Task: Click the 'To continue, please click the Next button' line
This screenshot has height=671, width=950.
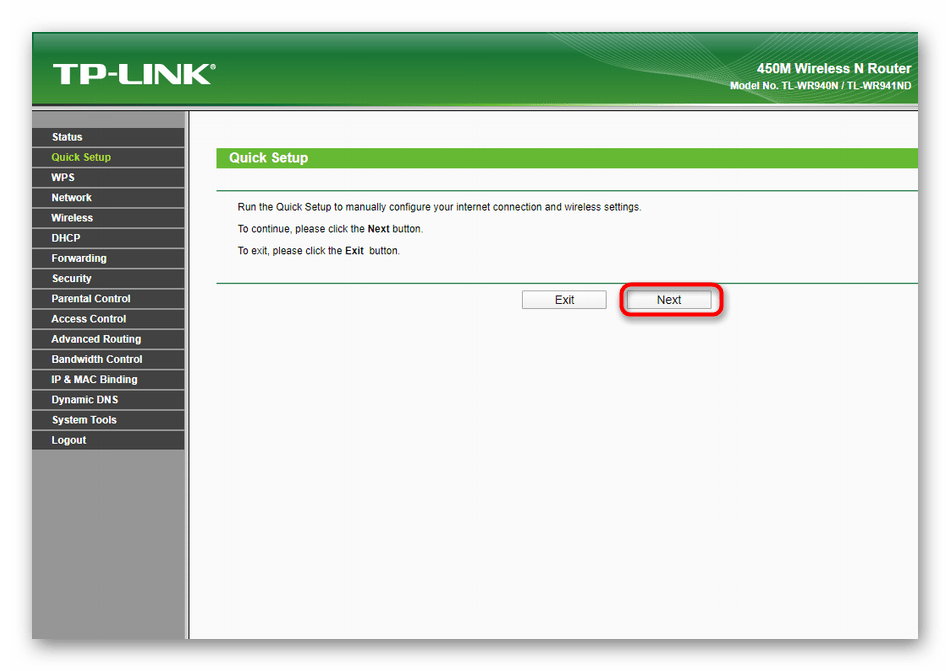Action: [330, 229]
